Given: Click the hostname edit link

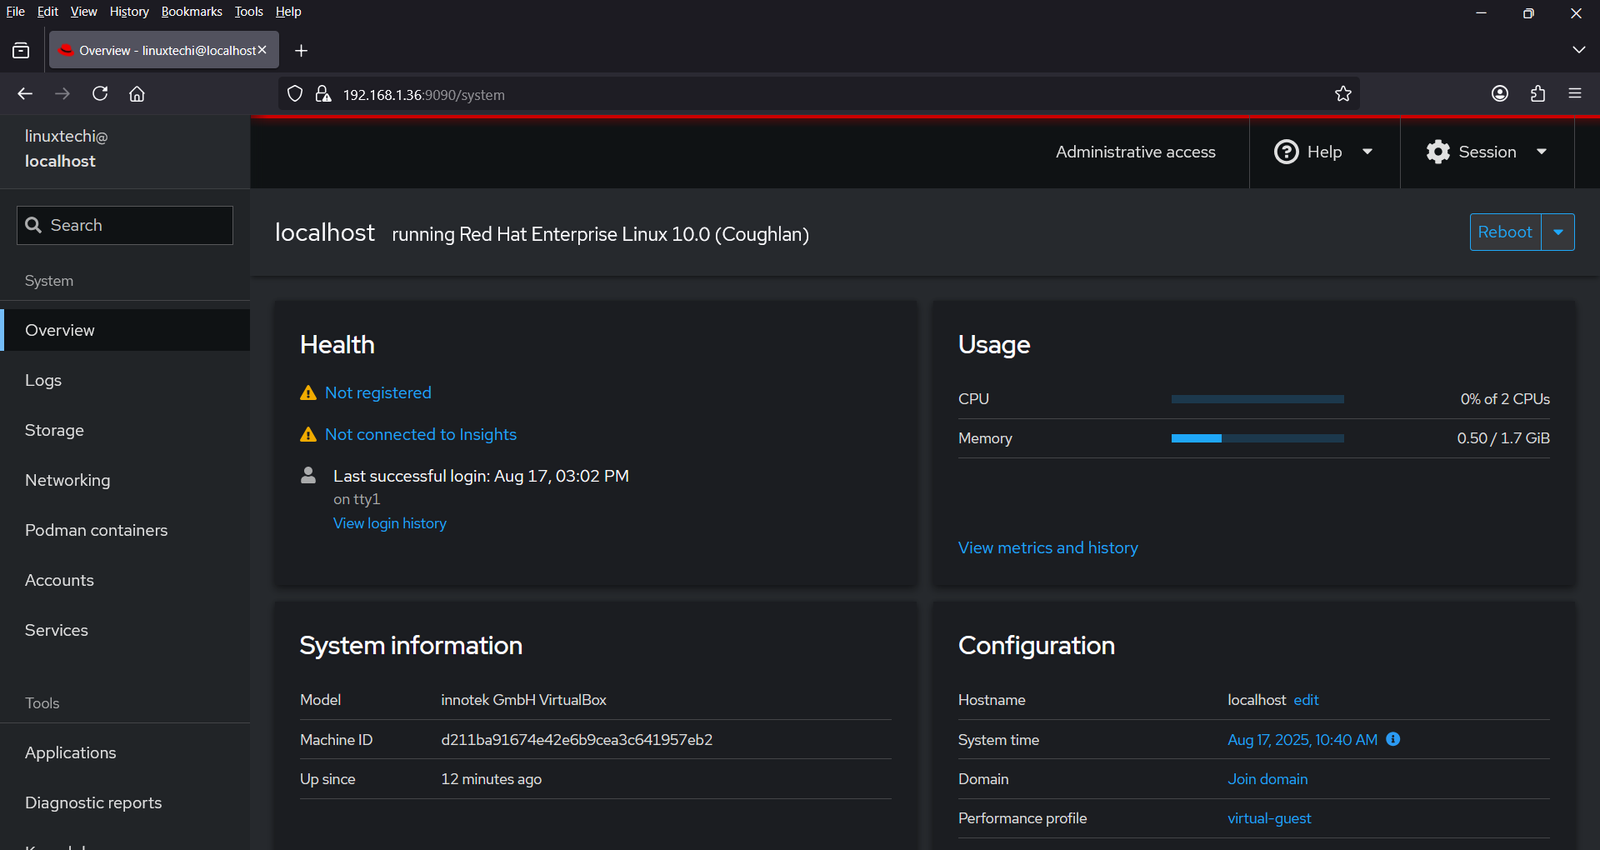Looking at the screenshot, I should click(x=1306, y=700).
